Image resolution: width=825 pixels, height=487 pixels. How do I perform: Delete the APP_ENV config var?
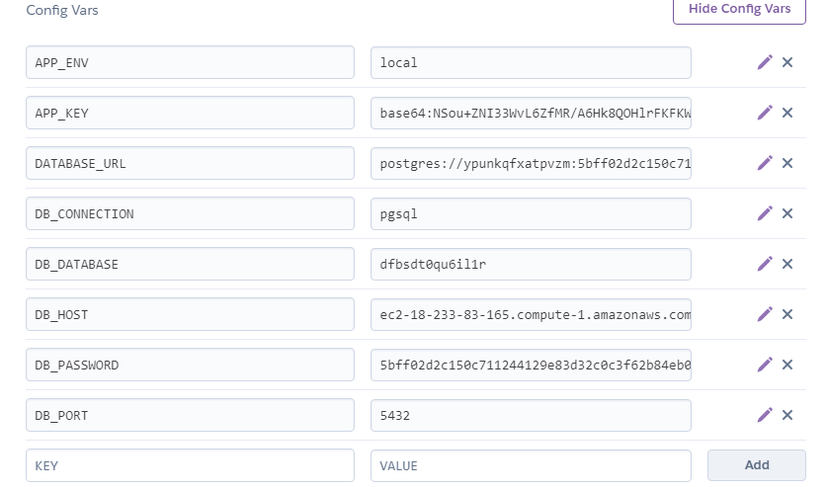click(x=787, y=62)
